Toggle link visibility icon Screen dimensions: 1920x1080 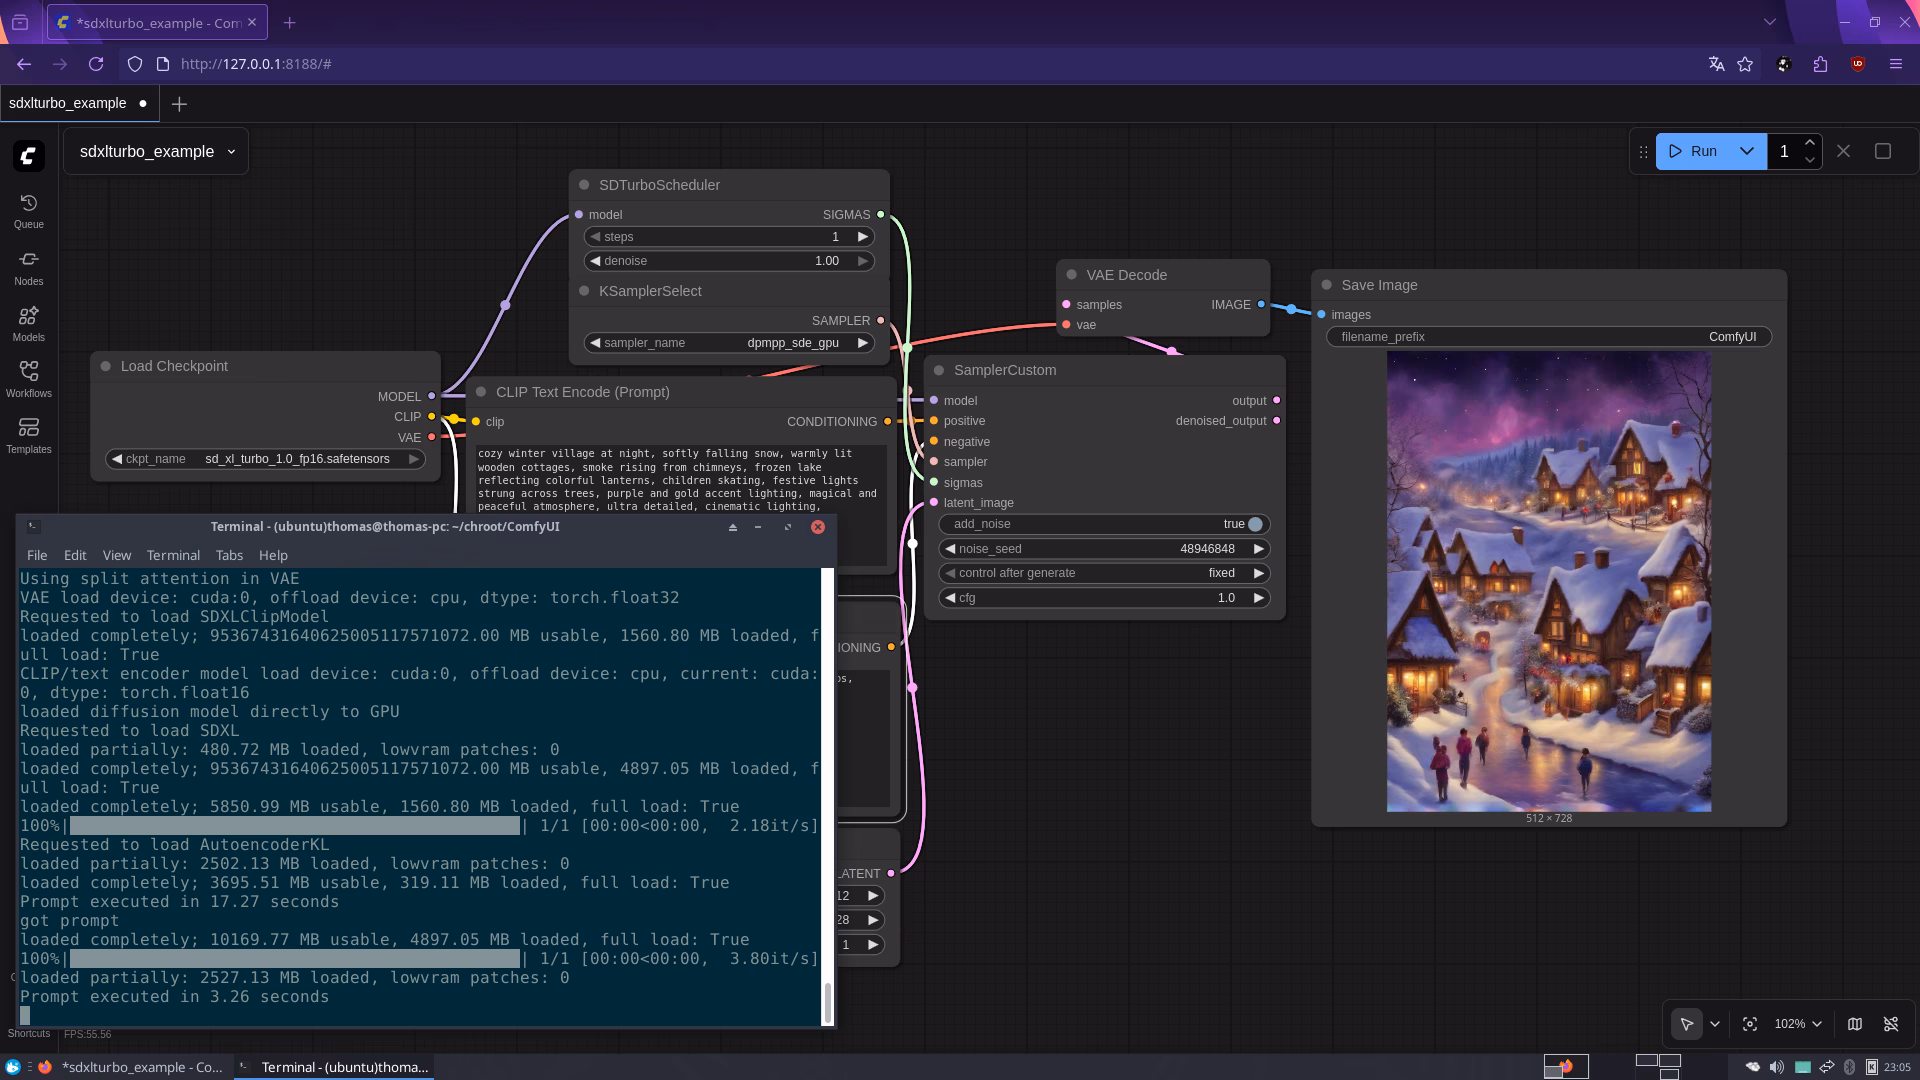point(1891,1024)
